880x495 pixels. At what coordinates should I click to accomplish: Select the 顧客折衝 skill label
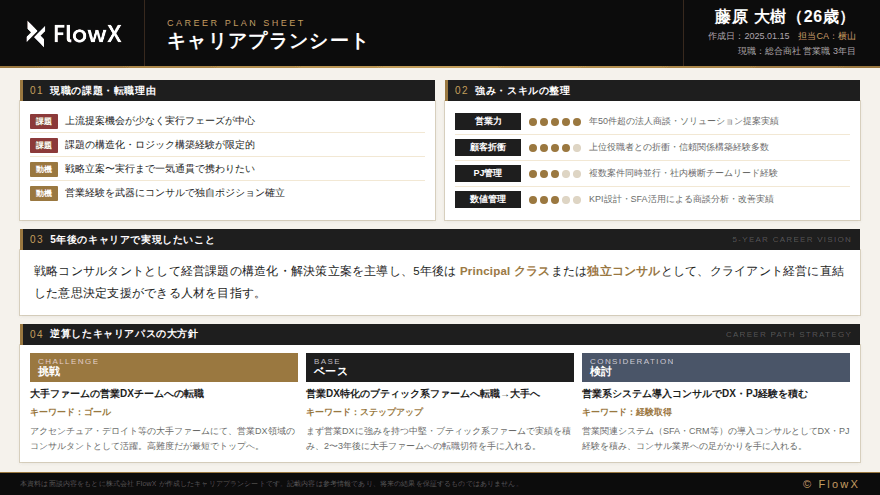(x=487, y=148)
